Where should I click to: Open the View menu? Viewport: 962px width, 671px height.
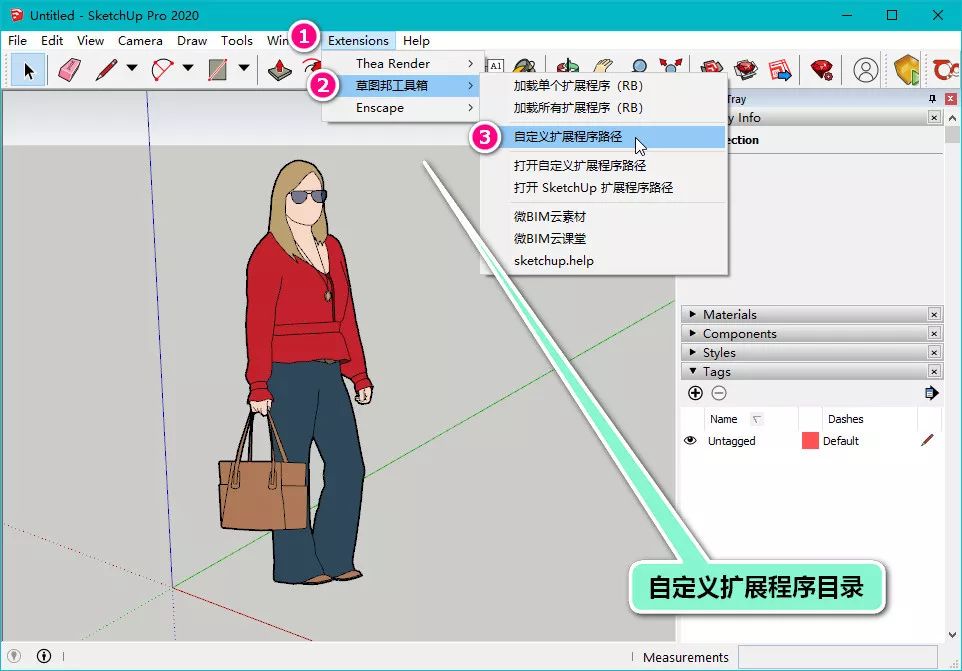90,40
